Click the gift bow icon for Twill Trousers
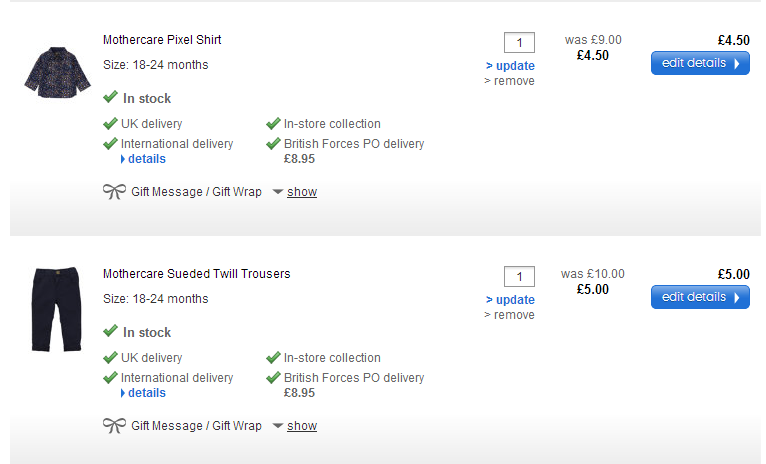 point(114,425)
